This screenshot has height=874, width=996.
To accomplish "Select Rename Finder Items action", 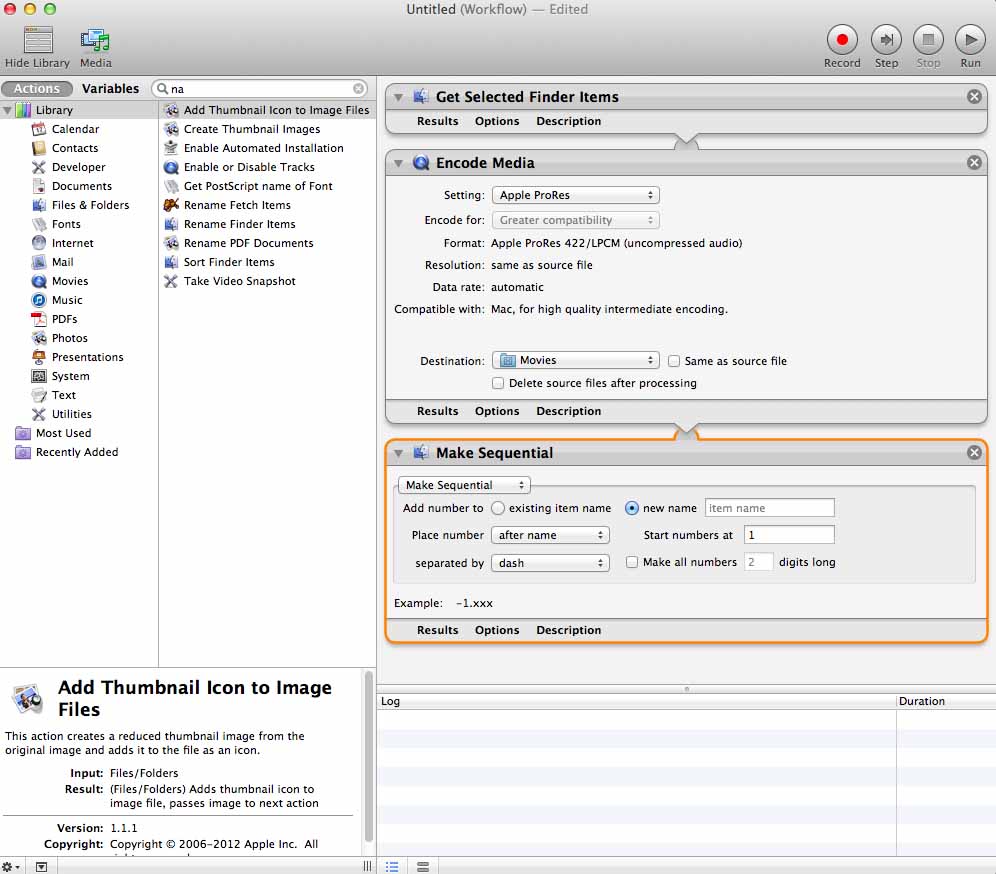I will (x=239, y=224).
